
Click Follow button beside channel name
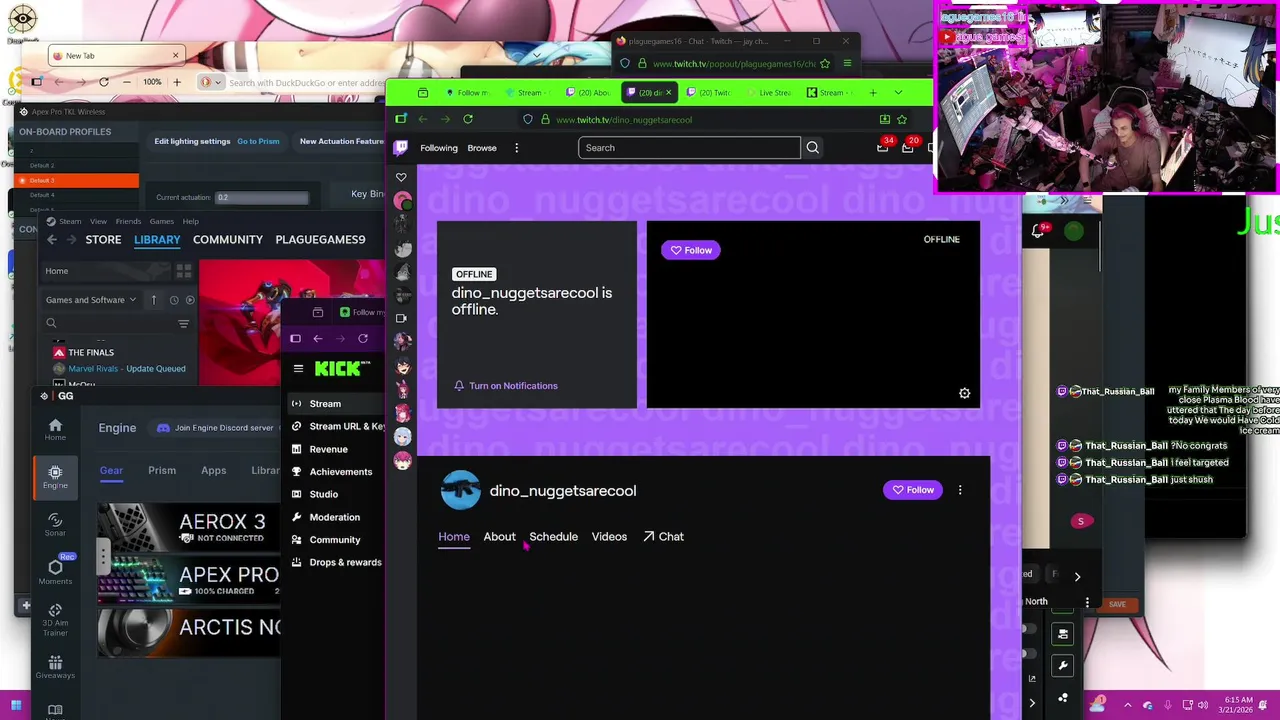[x=912, y=490]
